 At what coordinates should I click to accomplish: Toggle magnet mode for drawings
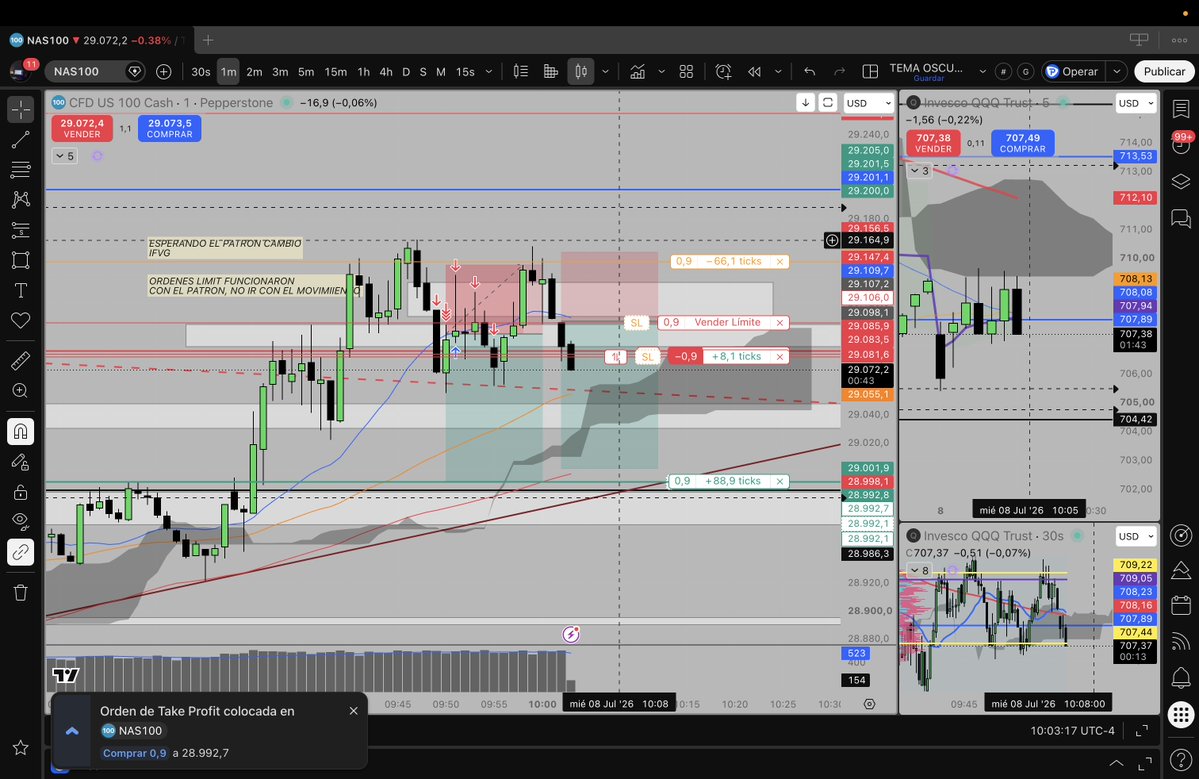pyautogui.click(x=21, y=432)
